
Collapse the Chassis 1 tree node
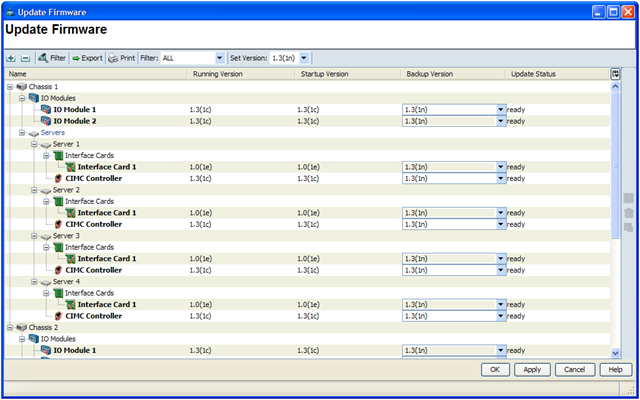[9, 87]
